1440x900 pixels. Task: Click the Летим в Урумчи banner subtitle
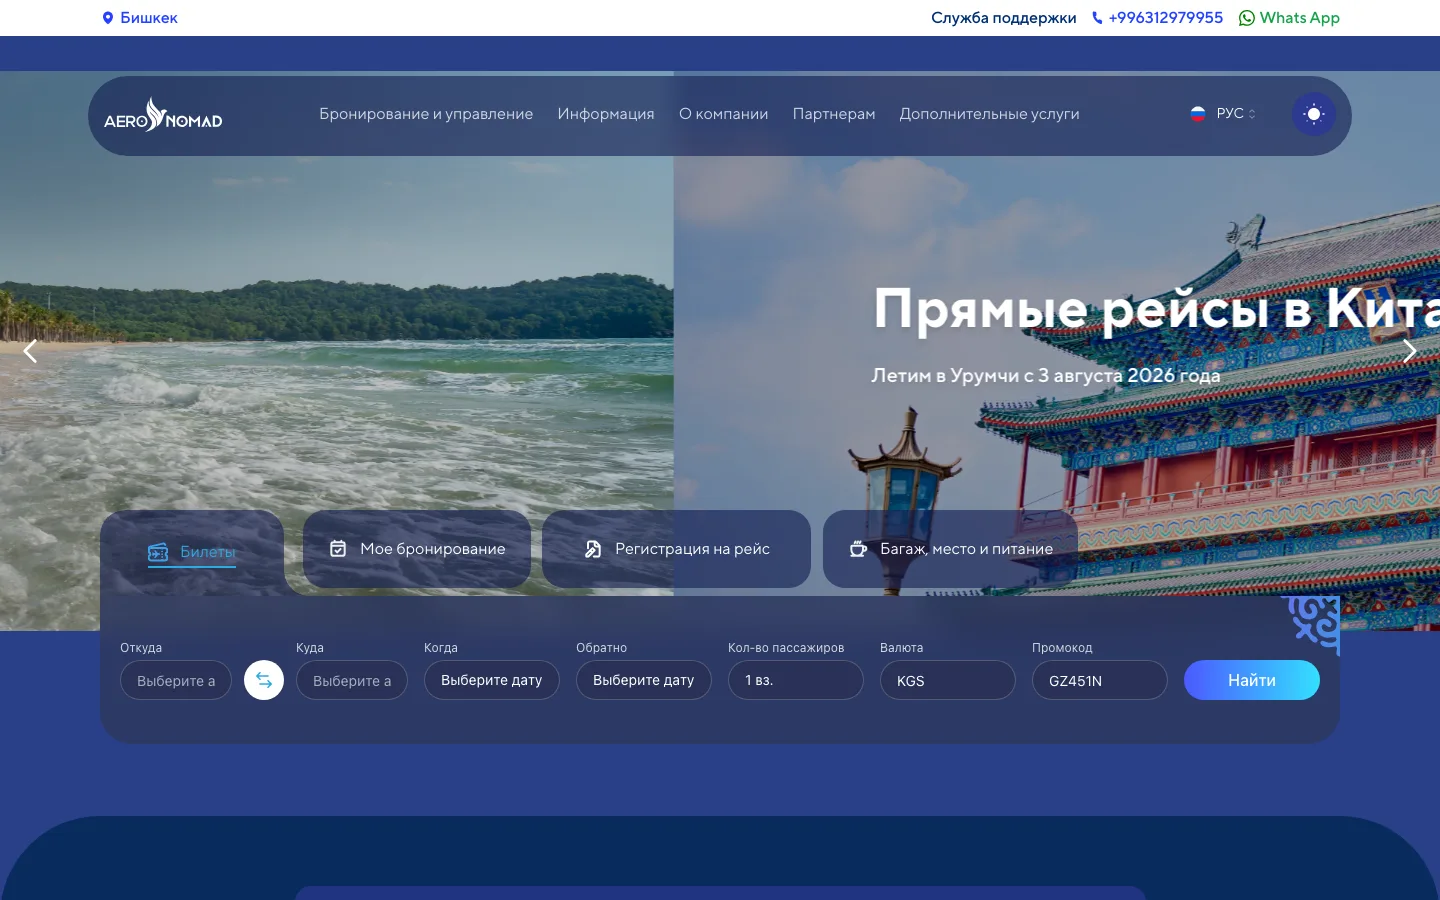[x=1046, y=376]
